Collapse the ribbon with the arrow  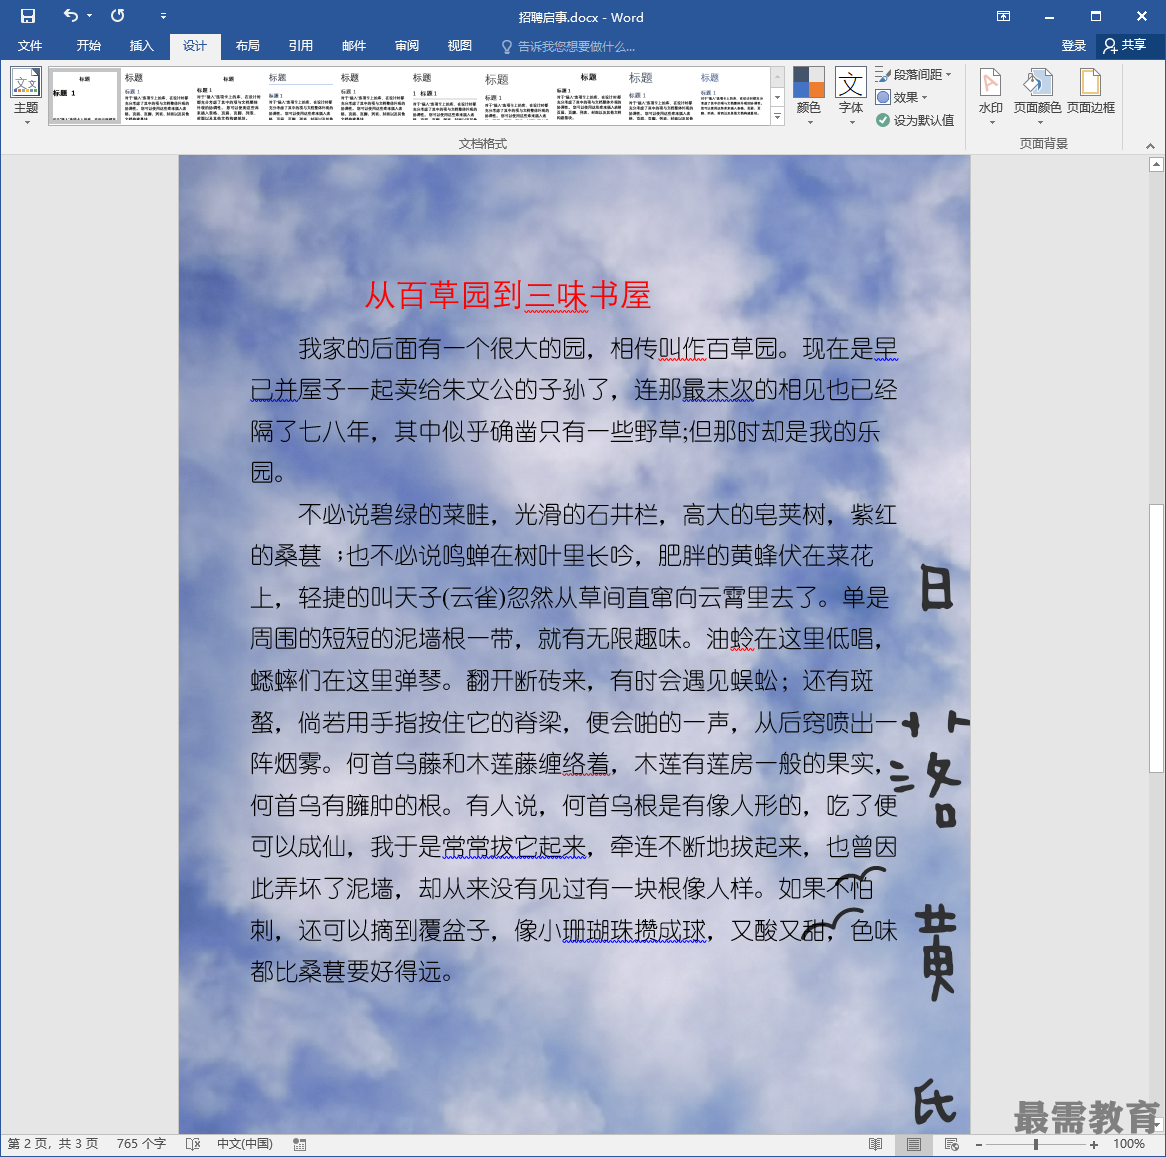[1150, 146]
